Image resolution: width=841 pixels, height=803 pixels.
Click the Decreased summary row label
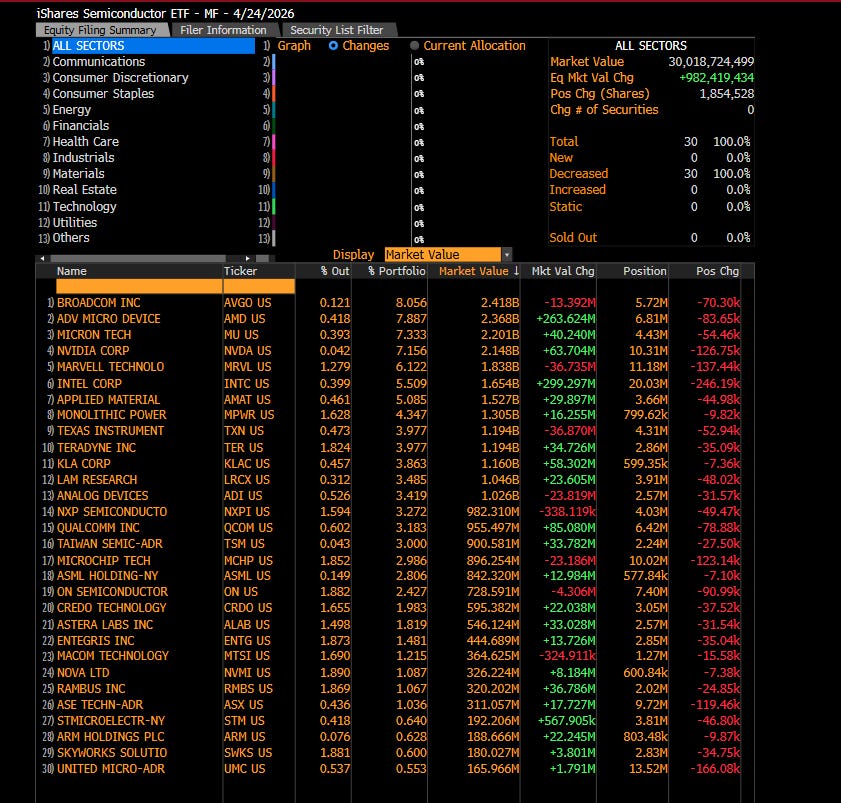pyautogui.click(x=579, y=174)
